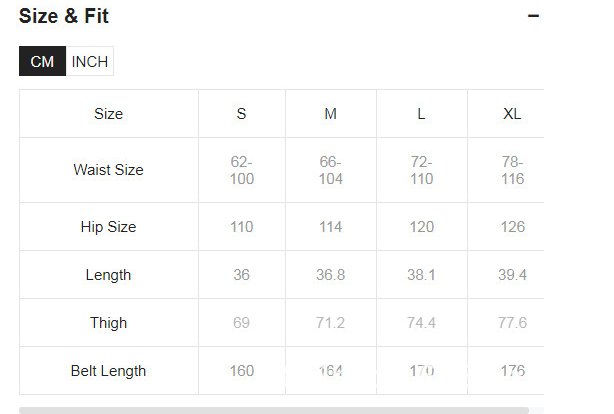614x414 pixels.
Task: Select the XL size column header
Action: click(x=512, y=114)
